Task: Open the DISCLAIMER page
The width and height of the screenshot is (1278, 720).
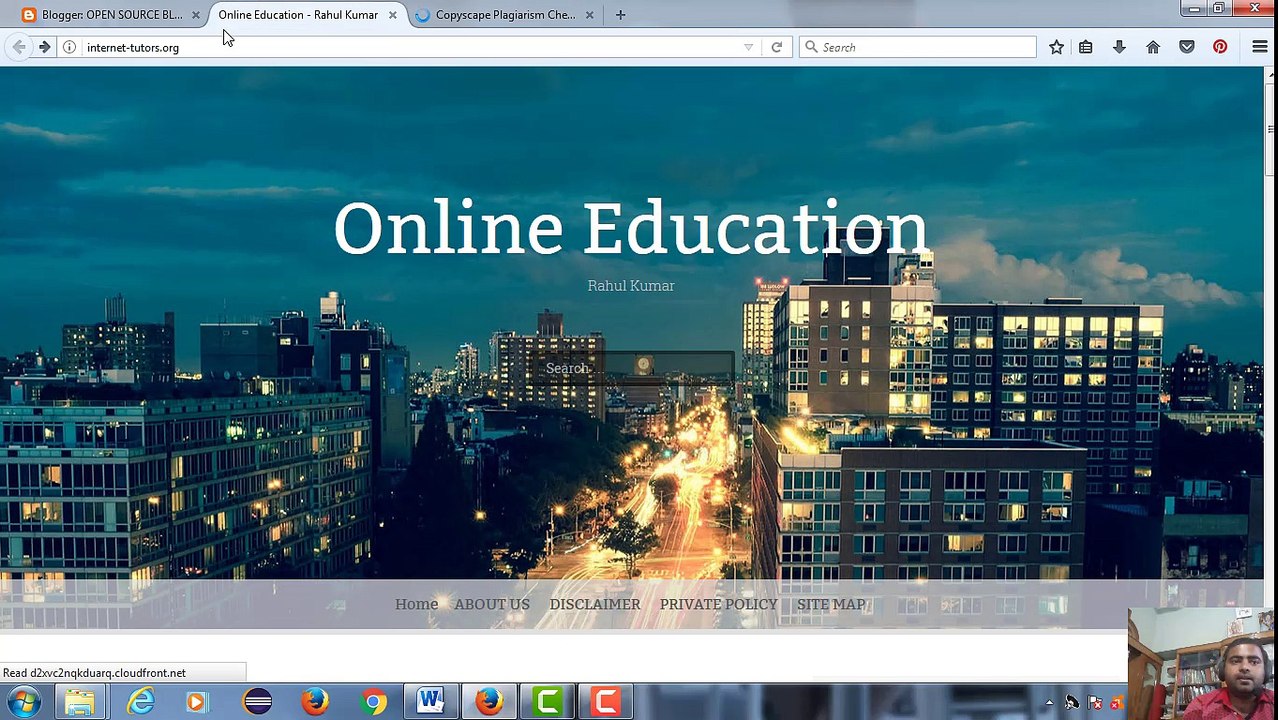Action: [595, 604]
